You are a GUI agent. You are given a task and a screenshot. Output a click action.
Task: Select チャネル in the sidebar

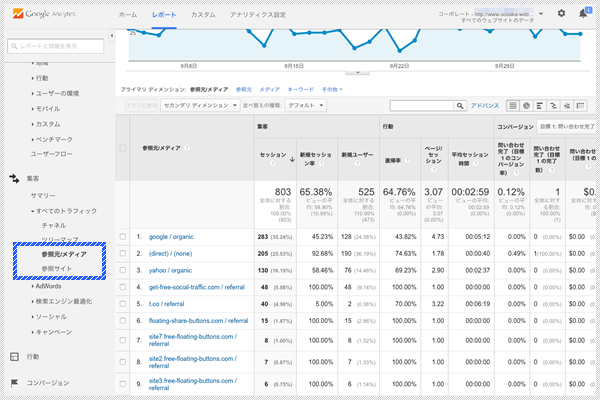point(54,225)
